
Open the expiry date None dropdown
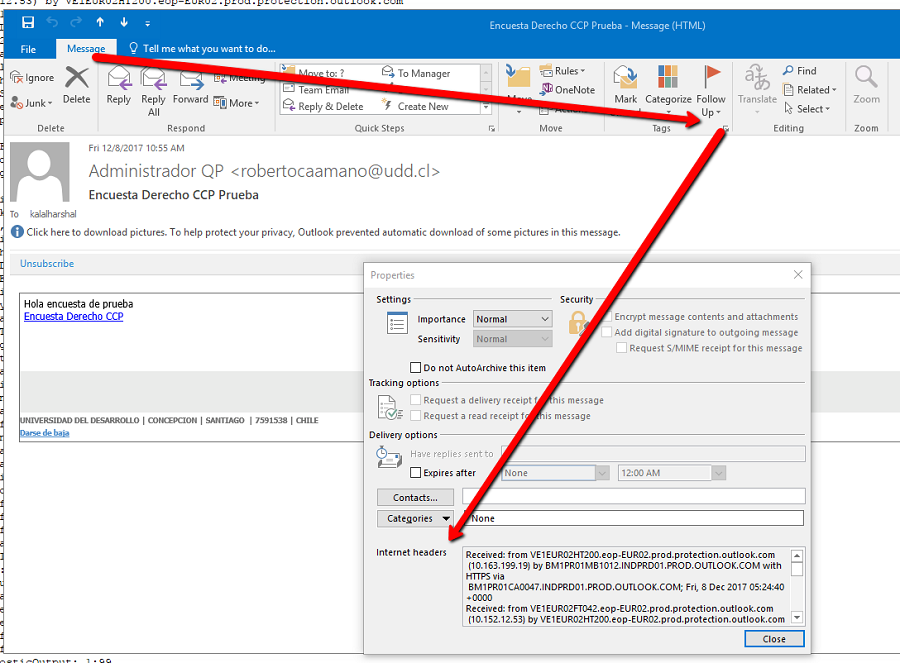pos(602,473)
